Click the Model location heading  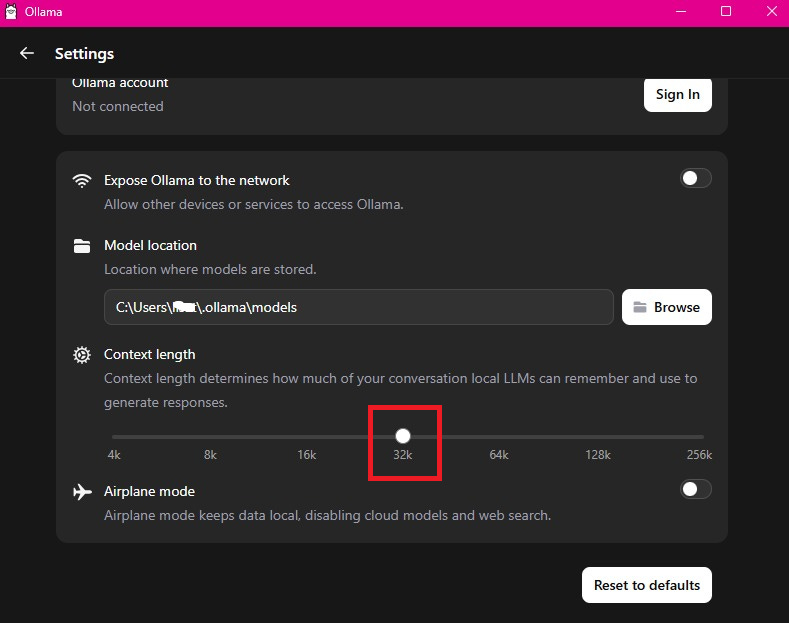click(150, 245)
